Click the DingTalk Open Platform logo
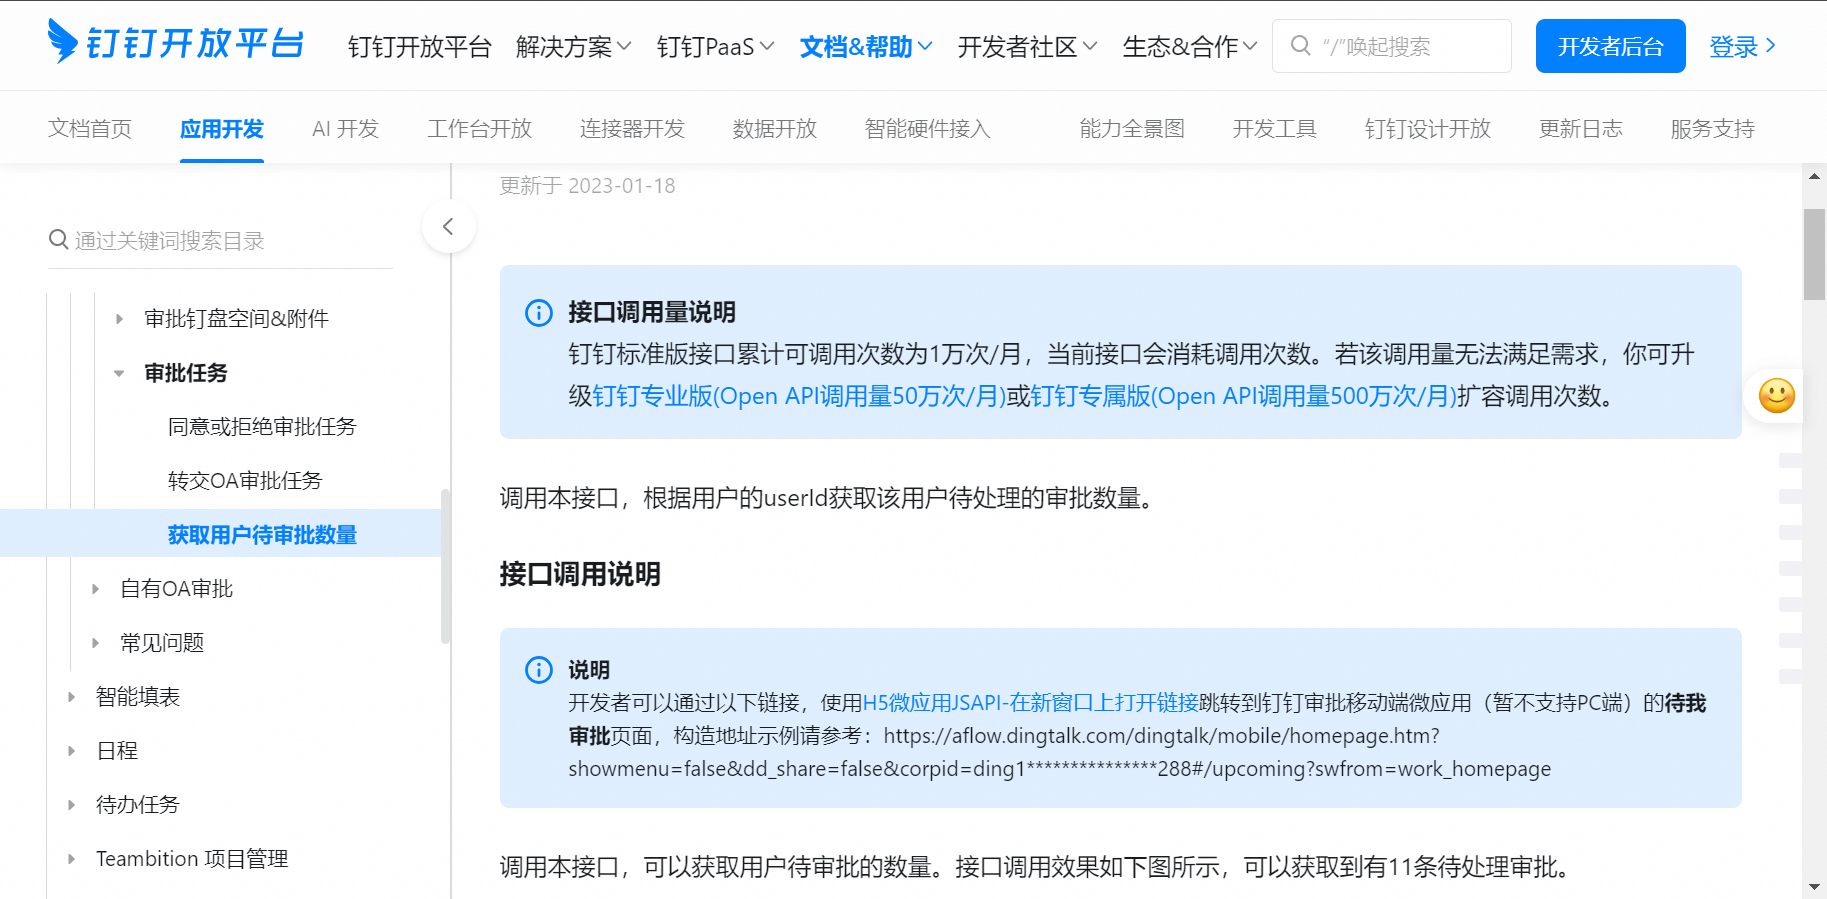This screenshot has width=1827, height=899. (175, 43)
